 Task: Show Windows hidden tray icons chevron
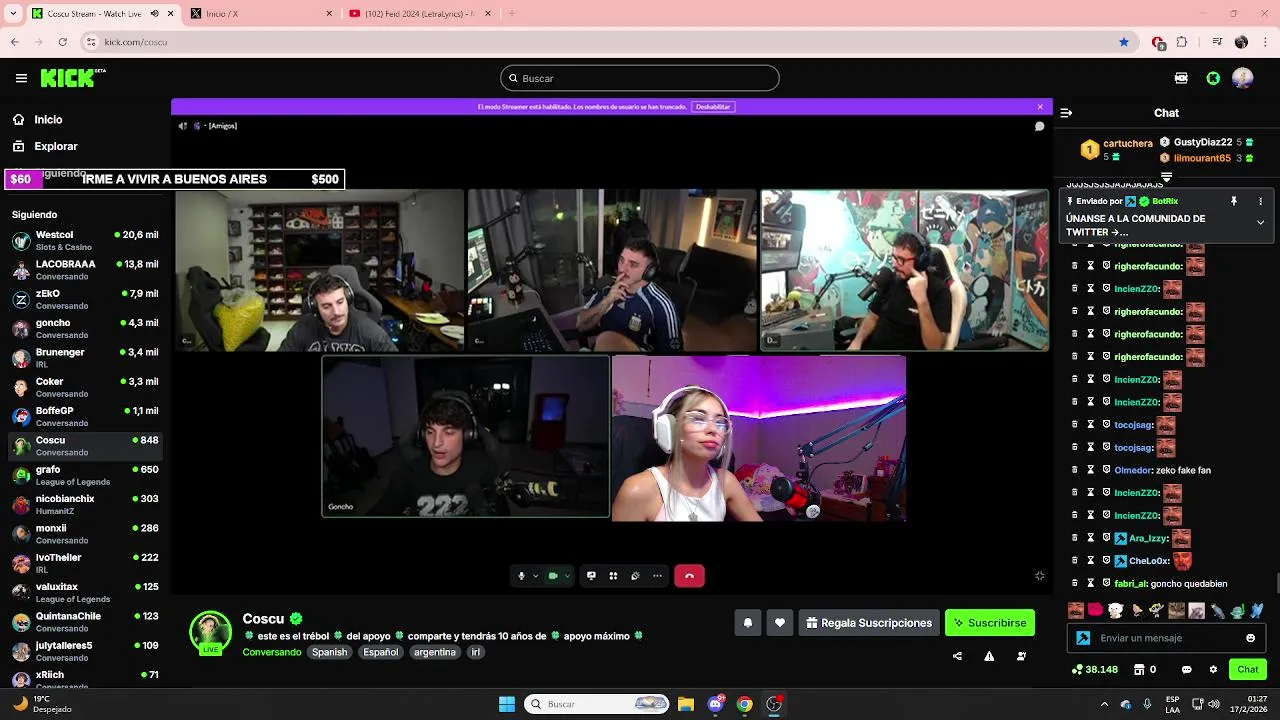(x=1104, y=704)
